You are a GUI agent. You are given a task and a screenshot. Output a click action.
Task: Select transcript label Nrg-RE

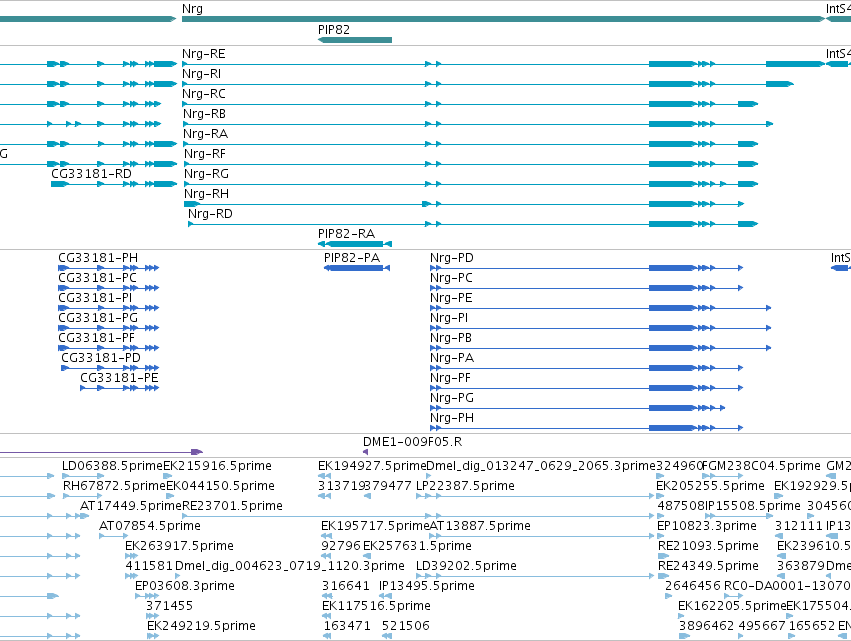coord(204,54)
